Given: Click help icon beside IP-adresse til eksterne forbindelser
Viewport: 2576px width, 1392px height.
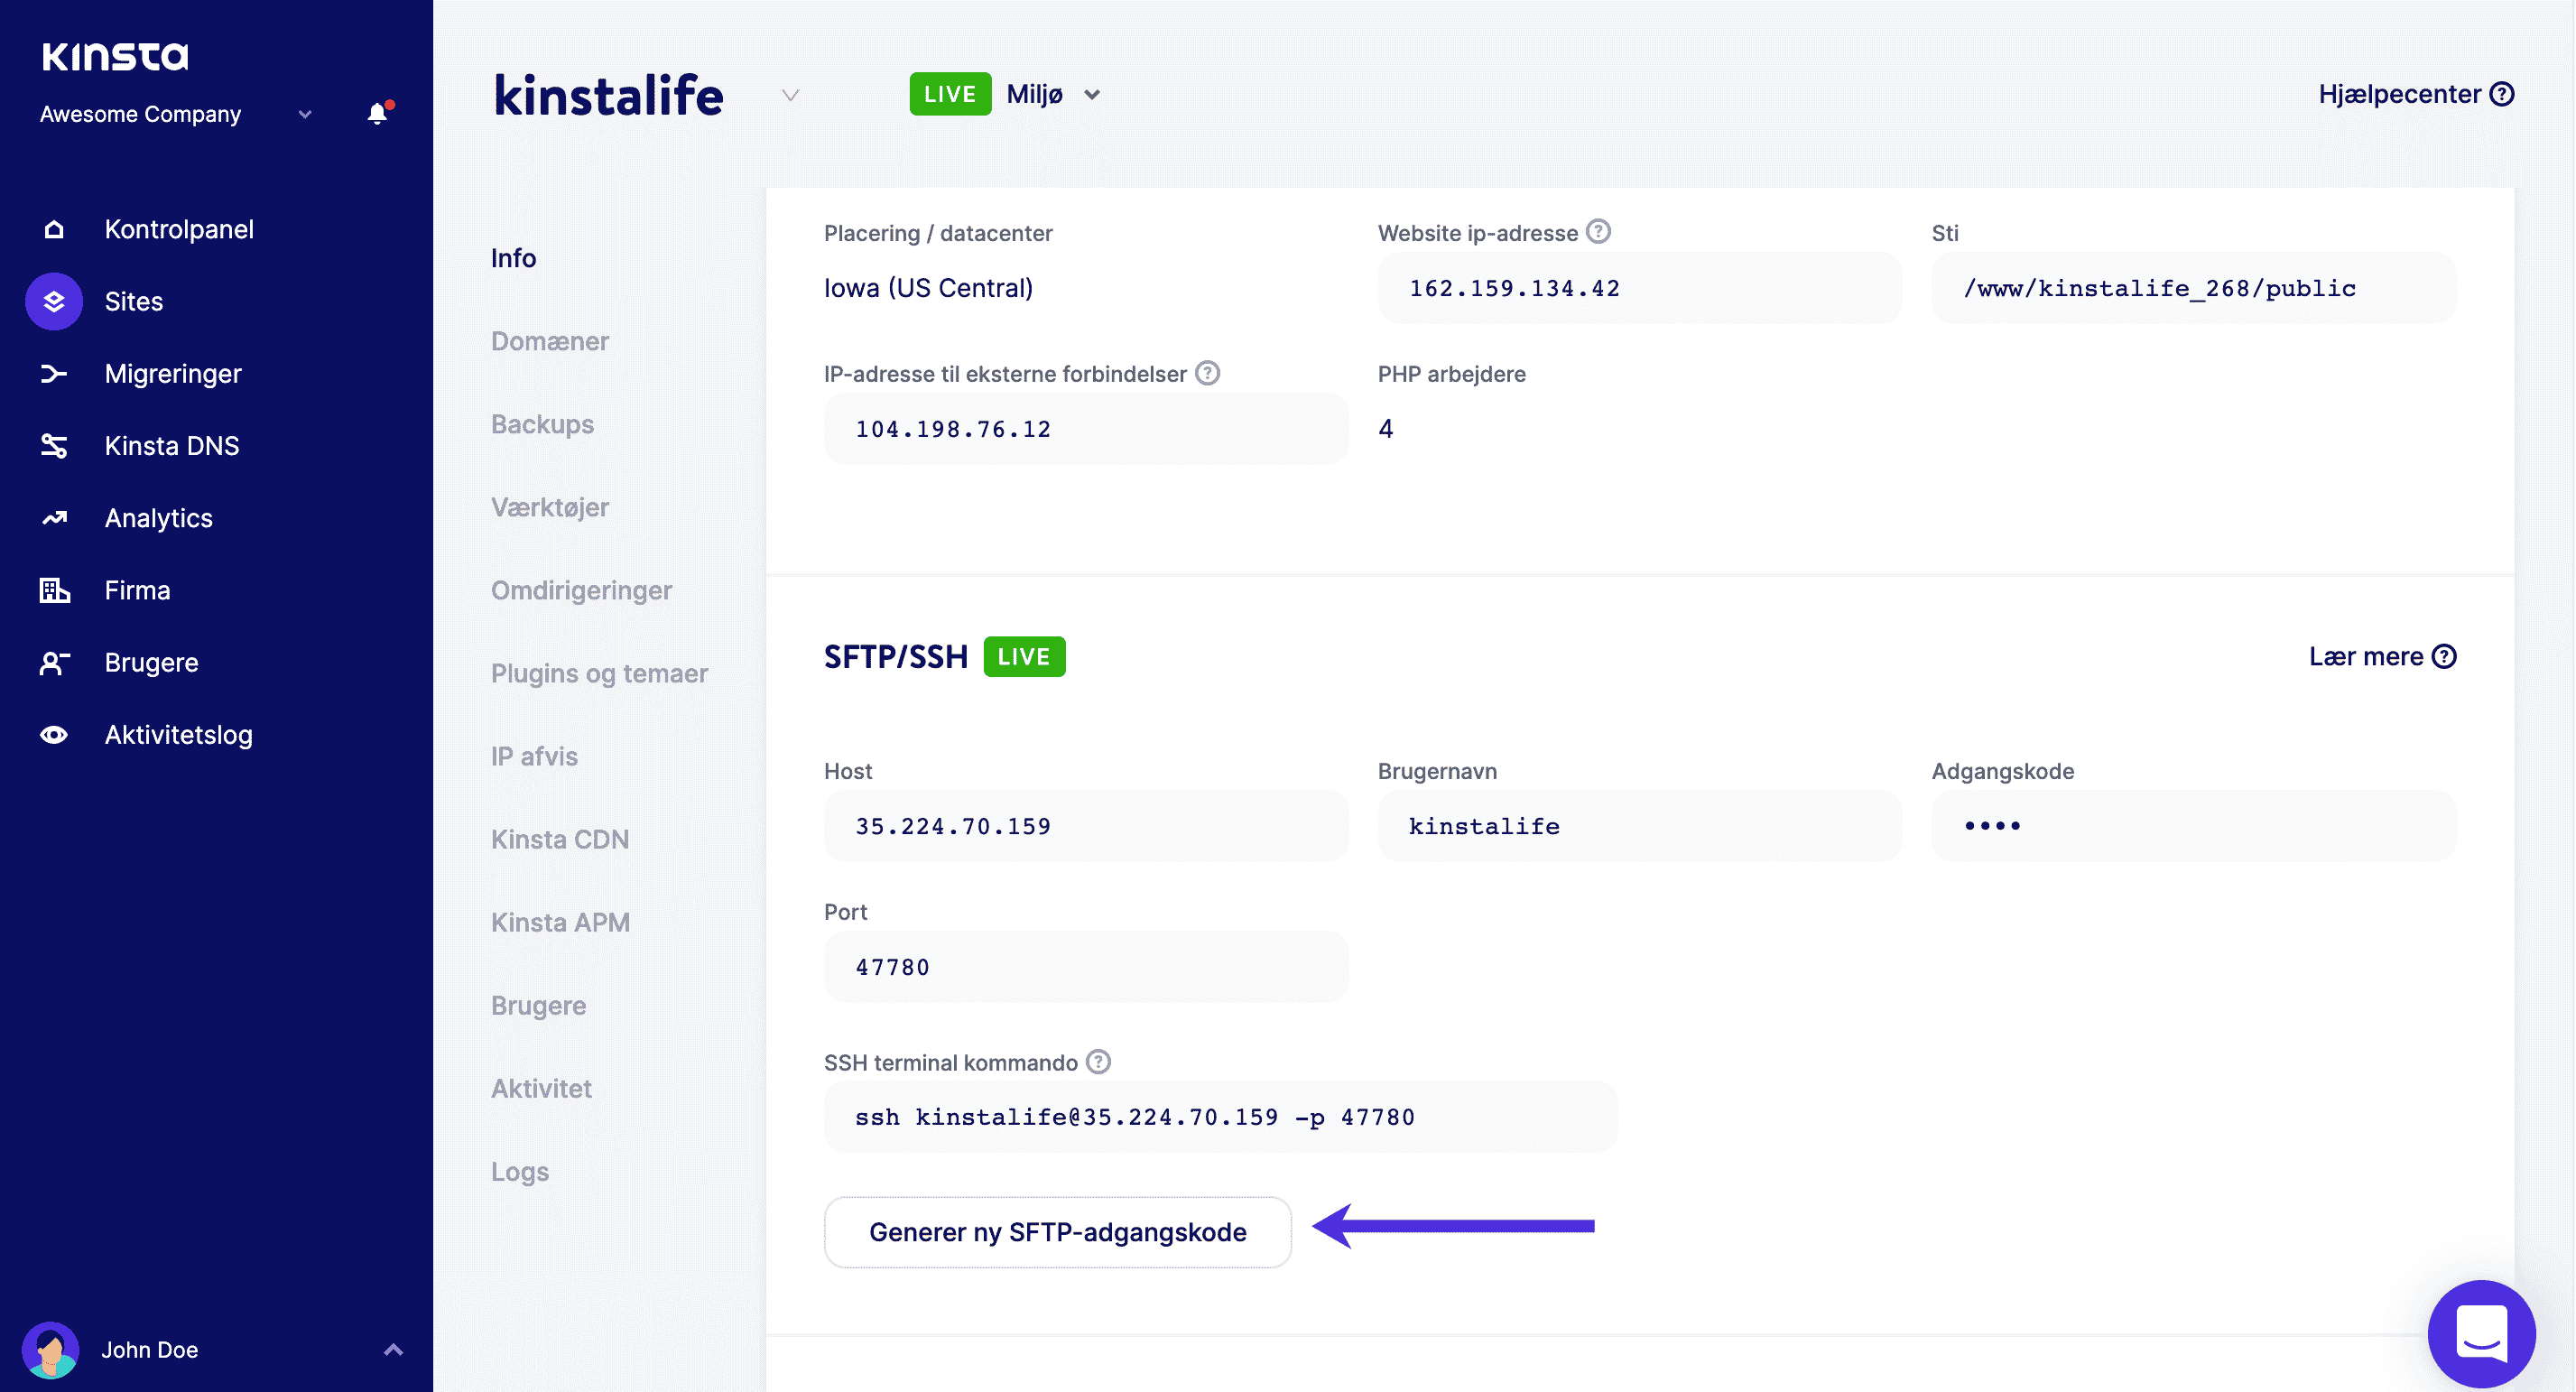Looking at the screenshot, I should (x=1208, y=373).
